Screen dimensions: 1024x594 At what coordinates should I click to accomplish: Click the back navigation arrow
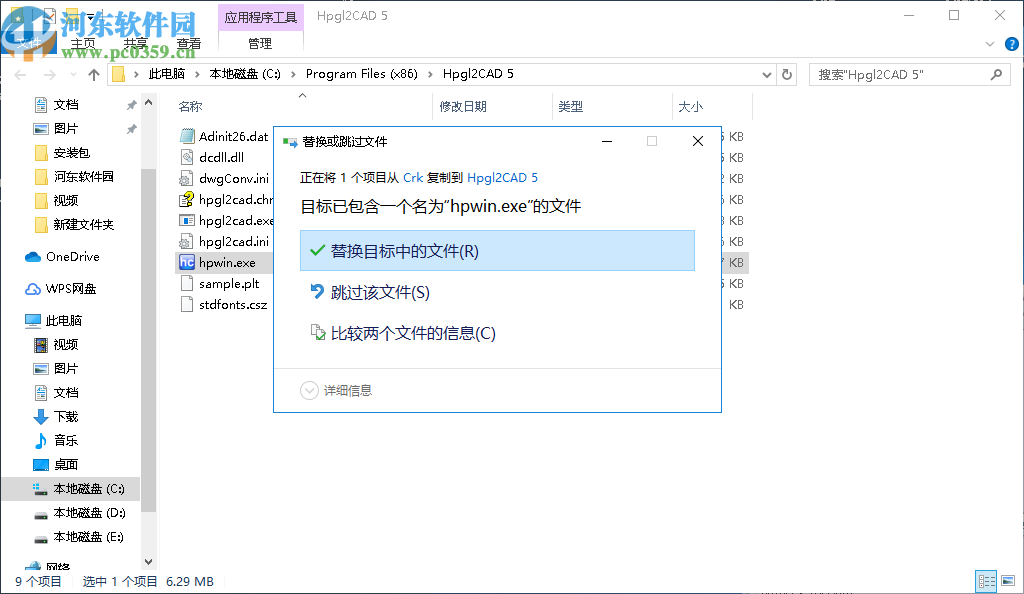pos(20,73)
